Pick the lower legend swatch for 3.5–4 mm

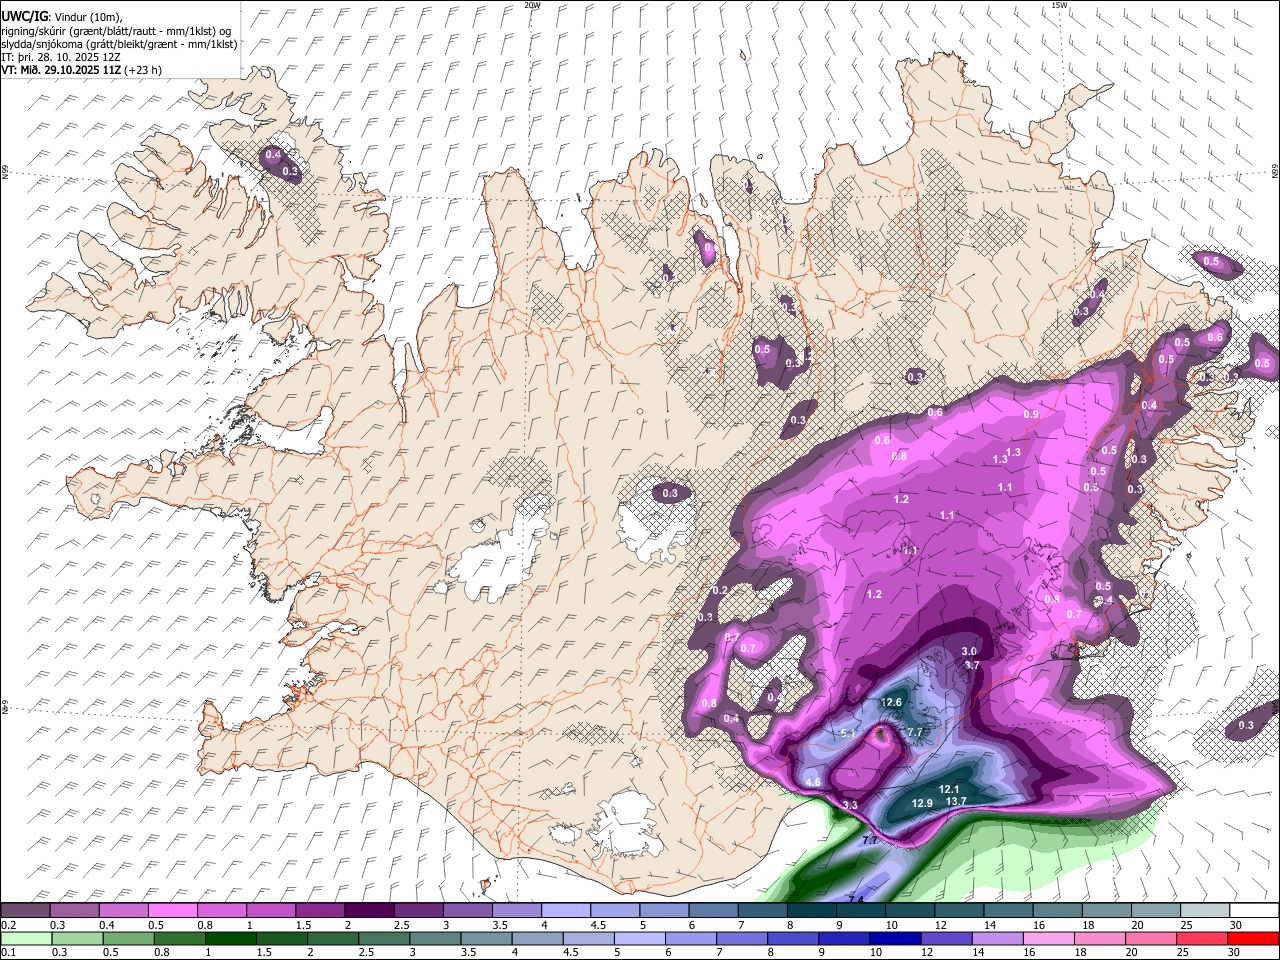[x=485, y=938]
